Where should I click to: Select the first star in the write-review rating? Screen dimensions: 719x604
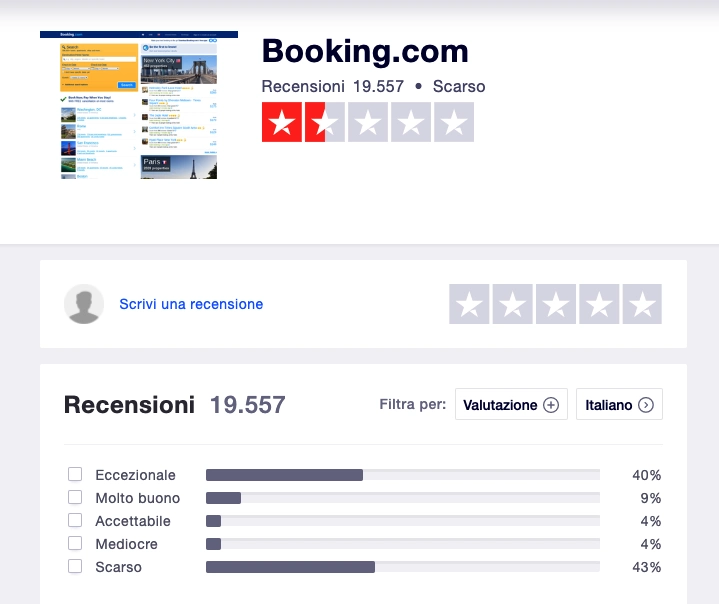(469, 304)
